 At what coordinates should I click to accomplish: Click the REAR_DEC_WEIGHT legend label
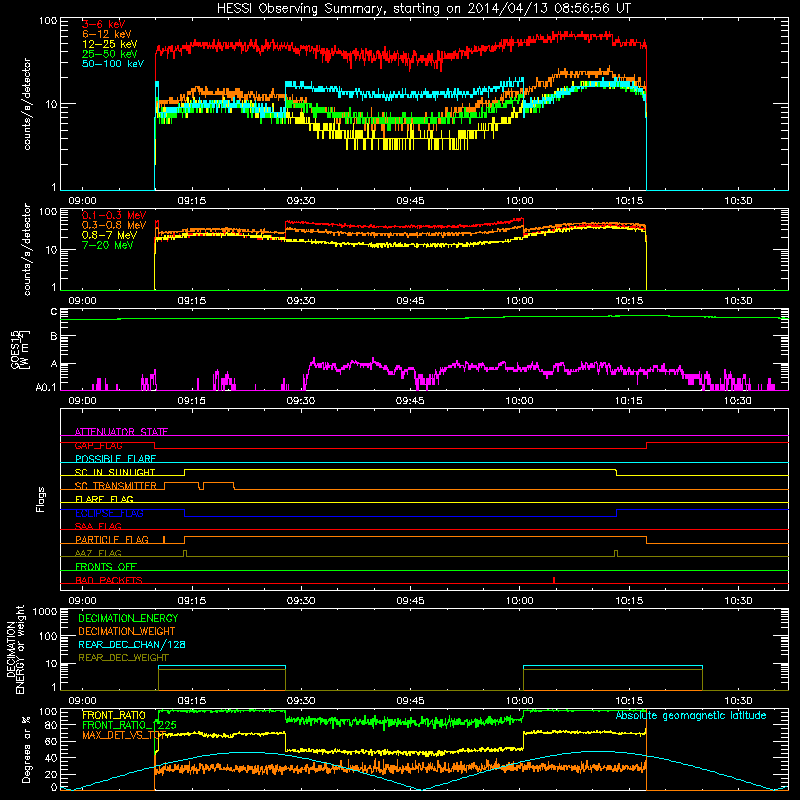pos(123,658)
